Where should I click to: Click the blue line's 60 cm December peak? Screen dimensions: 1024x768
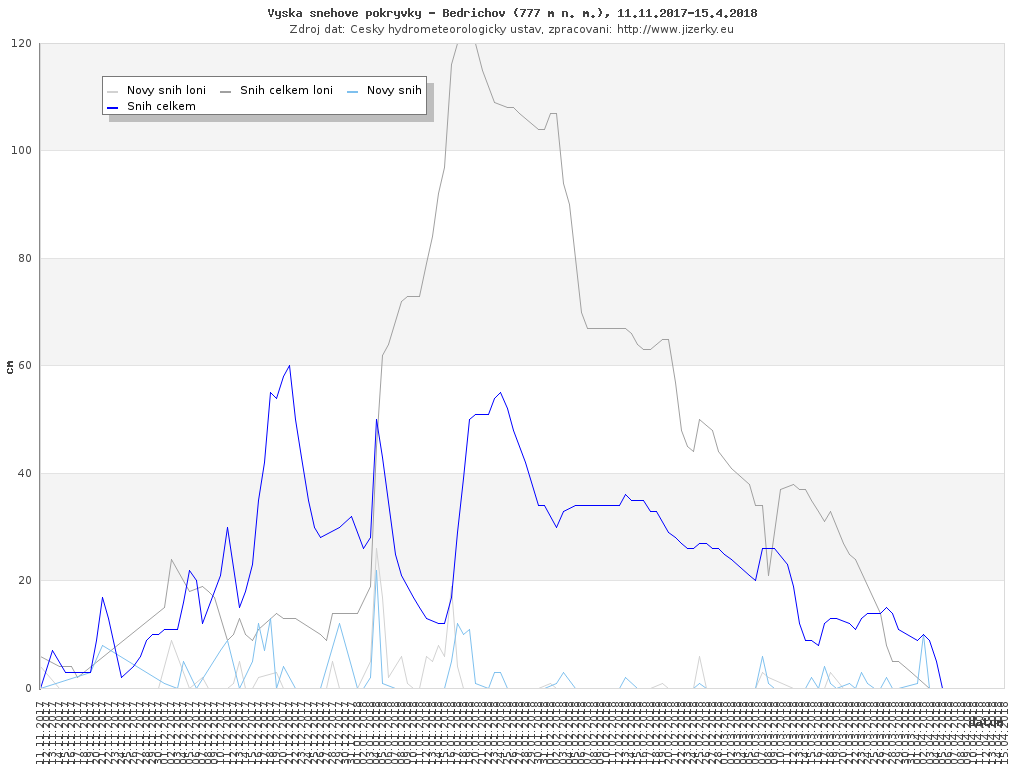(x=289, y=366)
